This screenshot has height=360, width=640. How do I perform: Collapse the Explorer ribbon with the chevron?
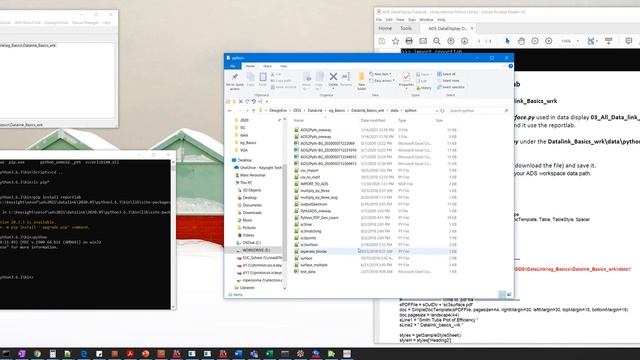504,66
